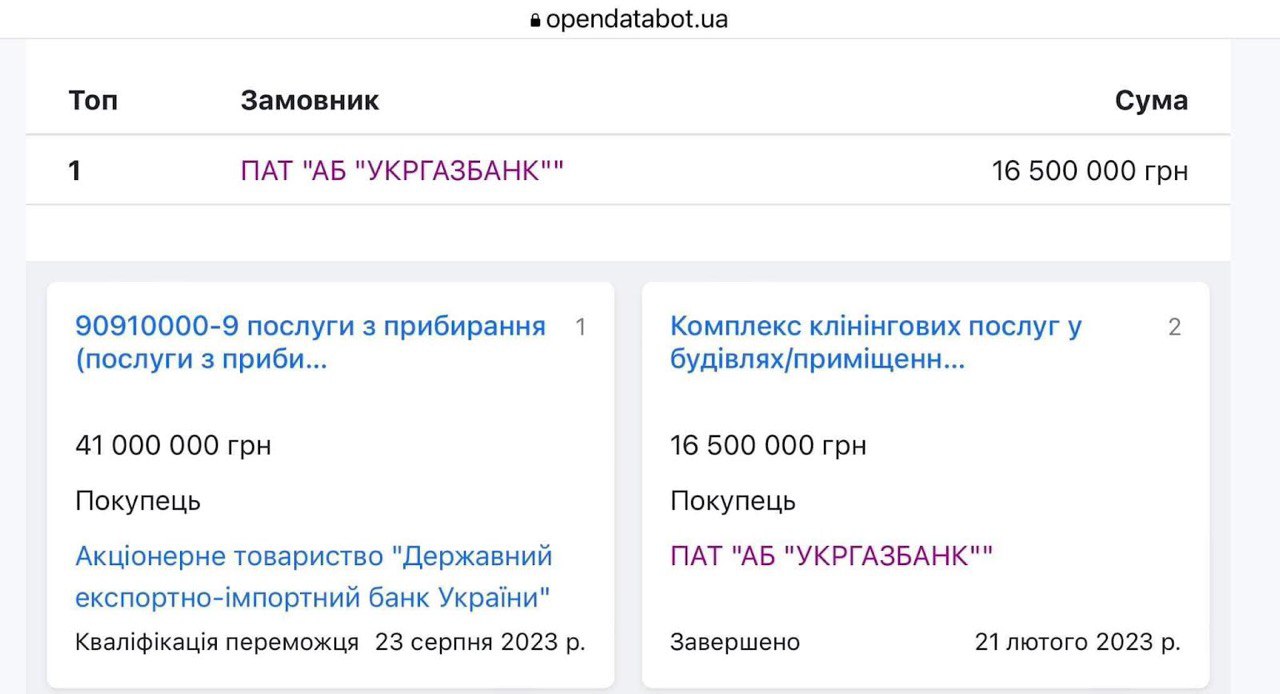Click the Сума column header
Viewport: 1280px width, 694px height.
tap(1151, 100)
